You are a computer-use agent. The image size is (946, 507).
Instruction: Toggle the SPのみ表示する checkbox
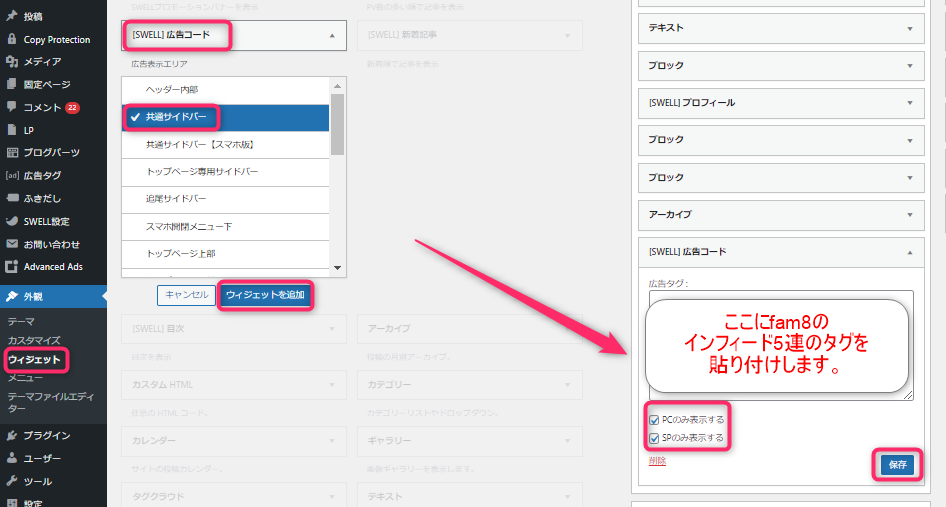tap(654, 439)
